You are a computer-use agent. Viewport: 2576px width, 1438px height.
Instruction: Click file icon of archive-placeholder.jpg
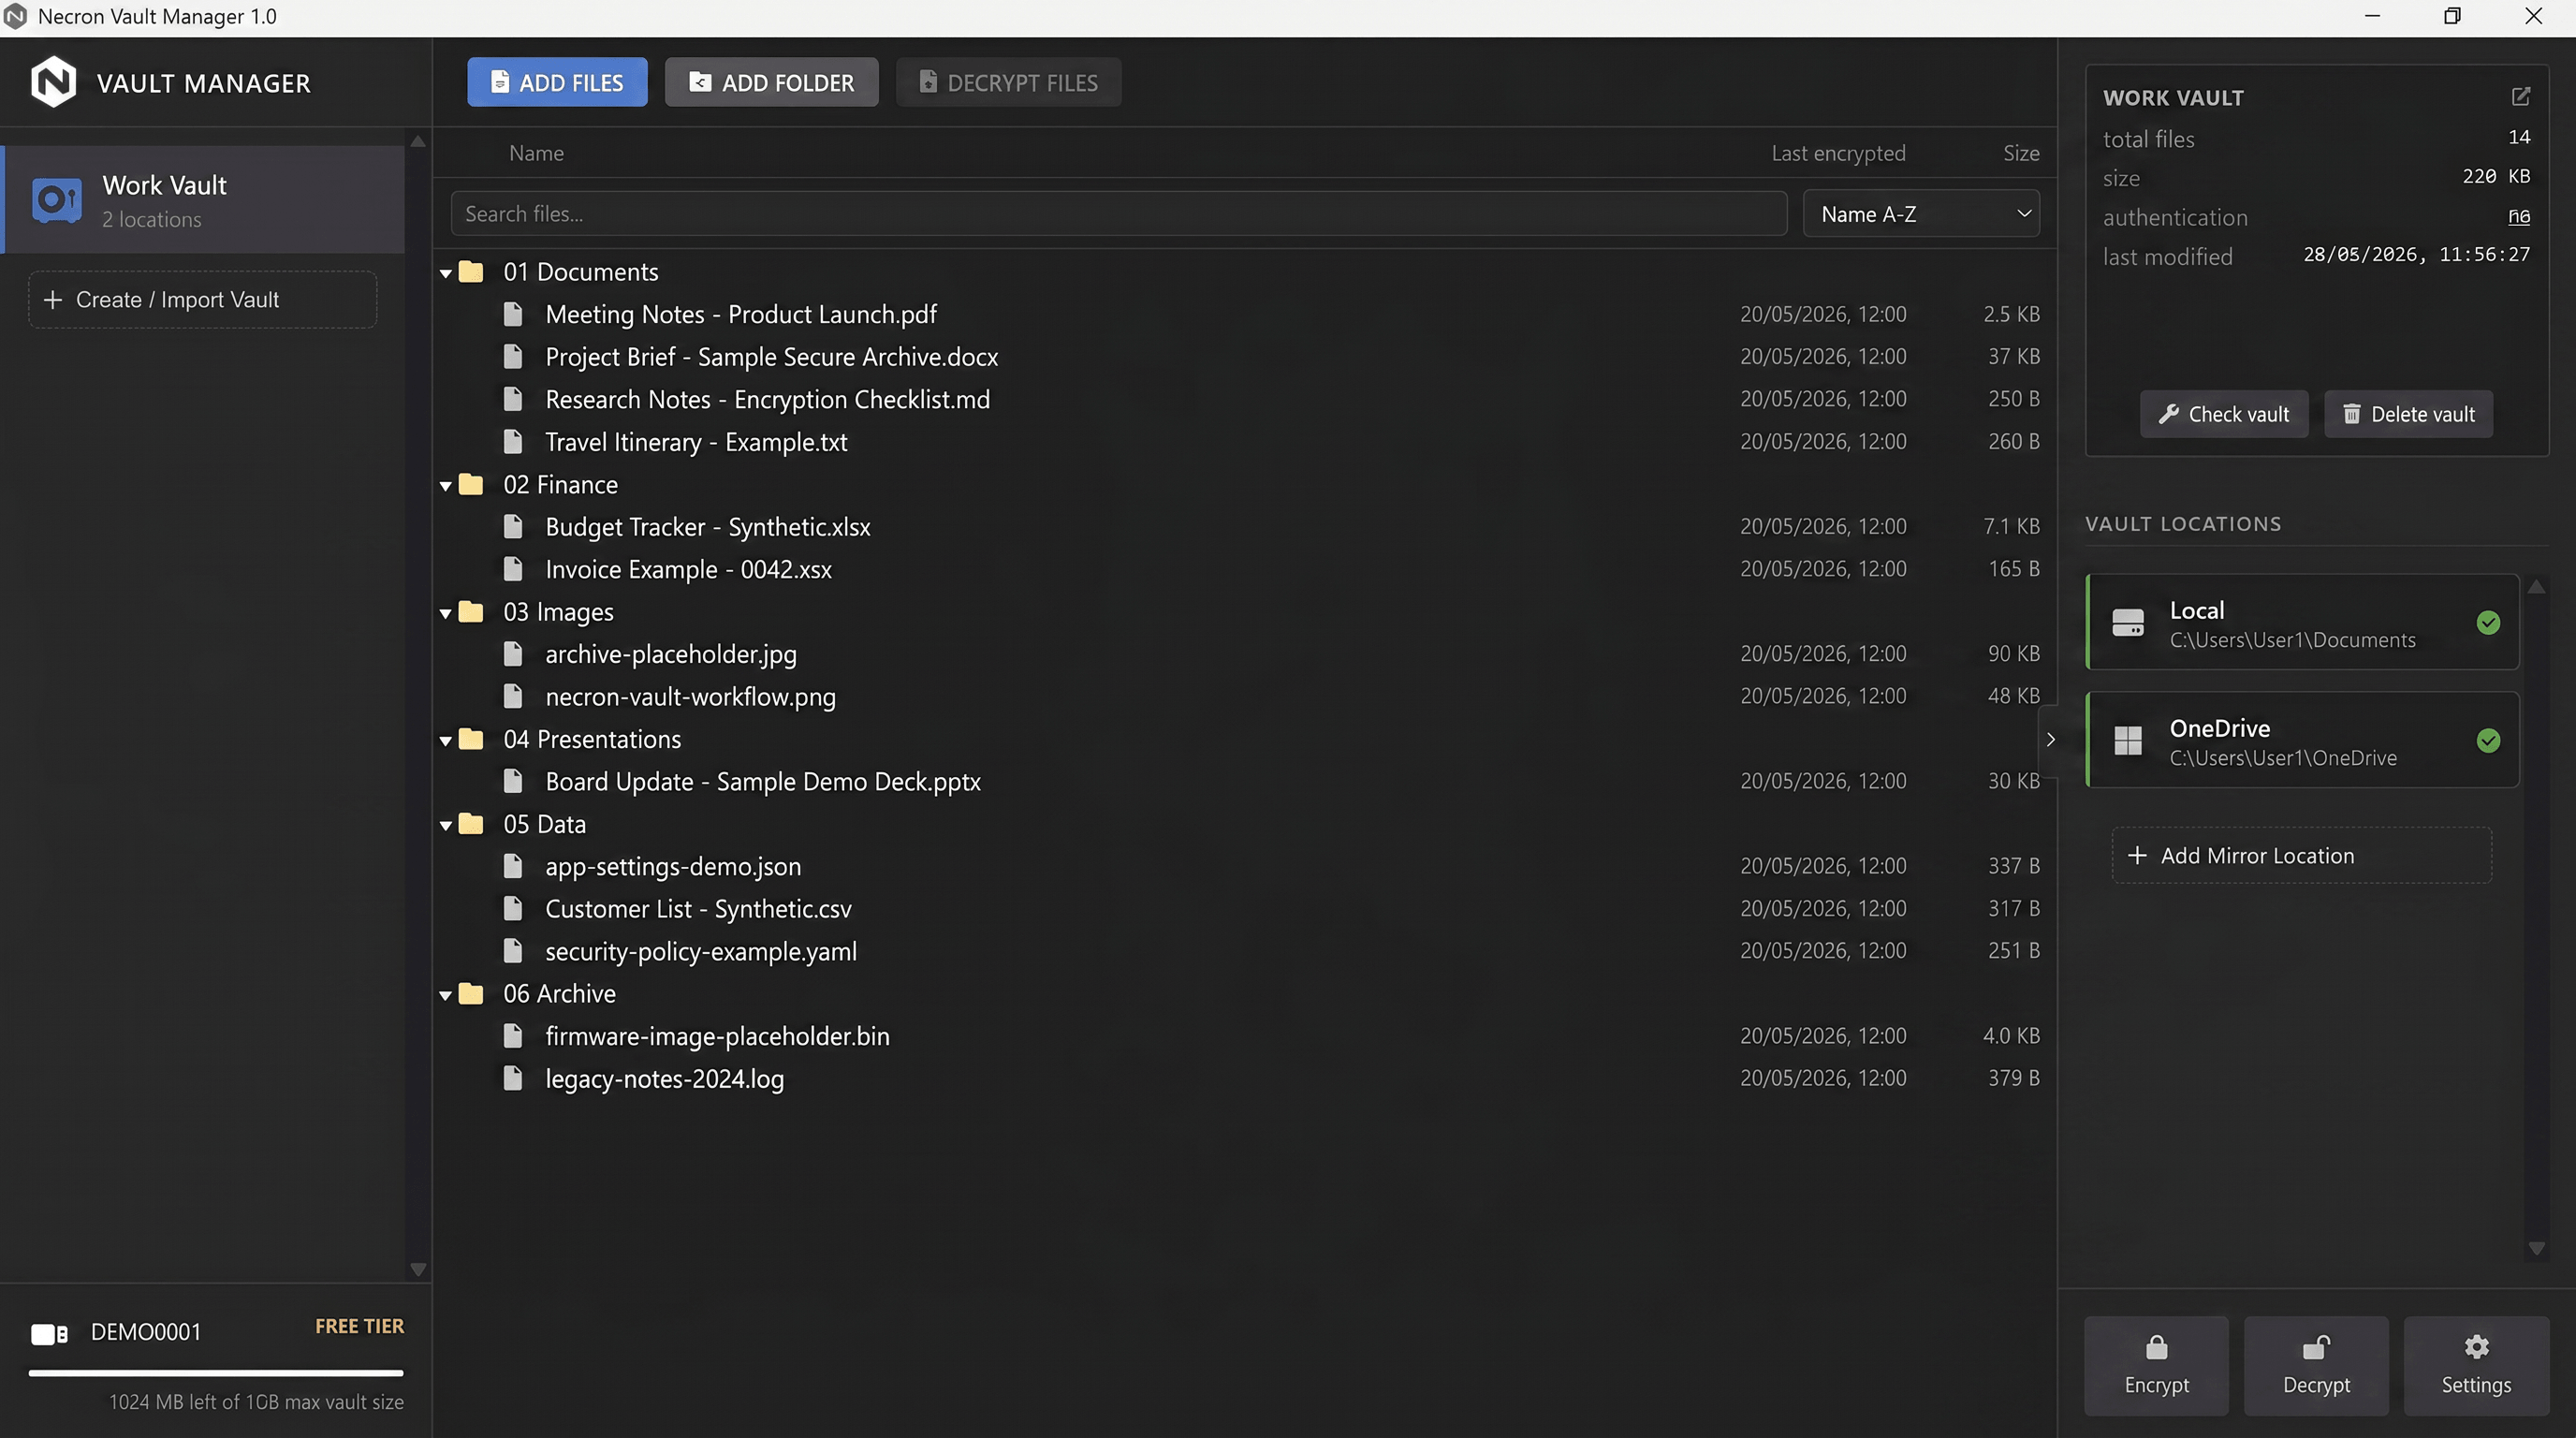[x=513, y=654]
